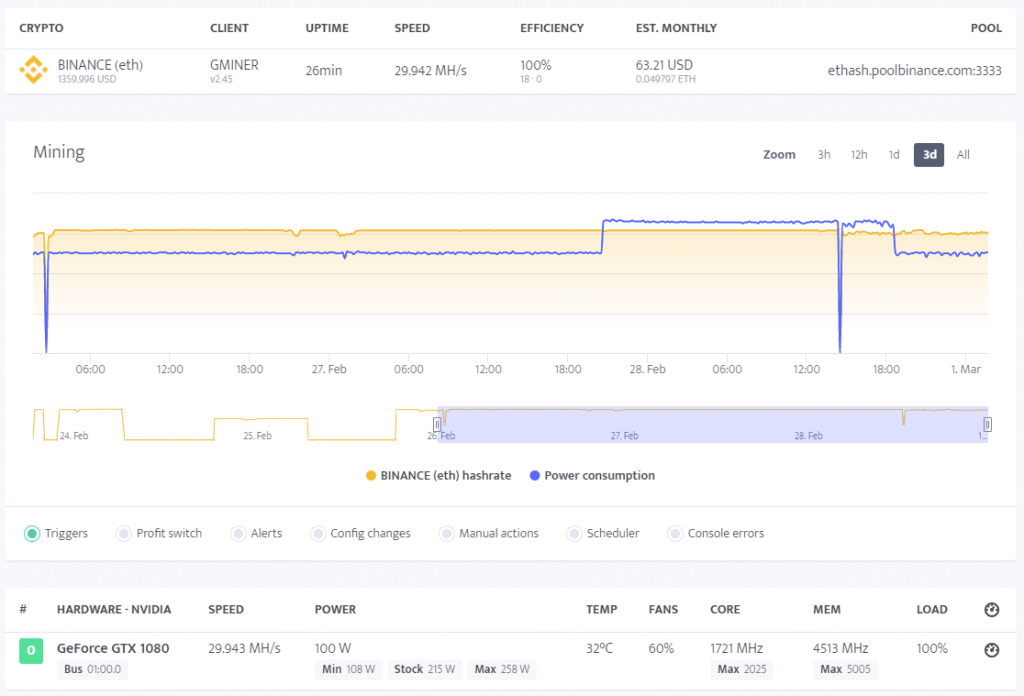
Task: Toggle BINANCE (eth) hashrate series label
Action: point(445,476)
